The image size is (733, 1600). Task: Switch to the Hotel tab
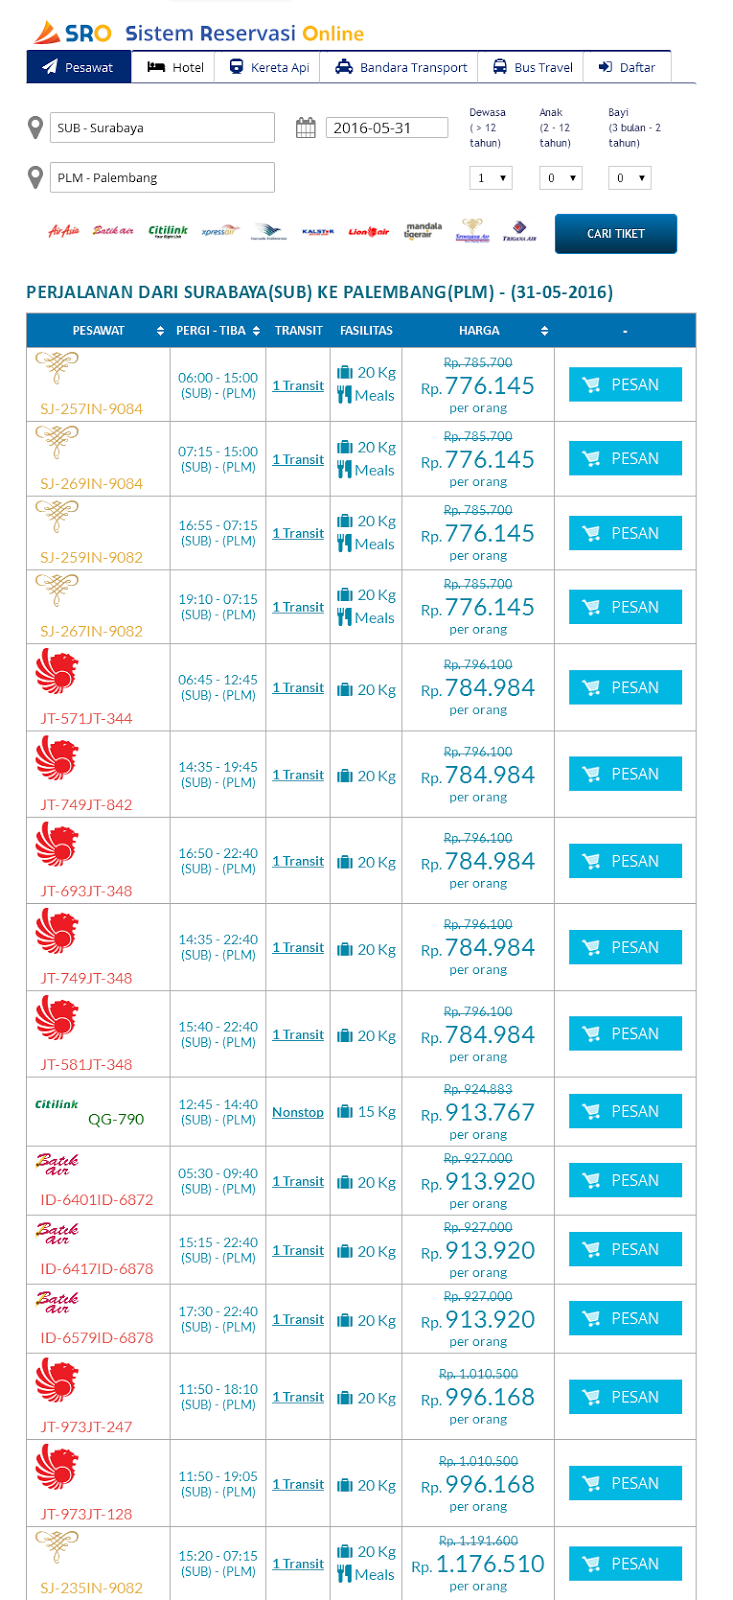click(176, 67)
